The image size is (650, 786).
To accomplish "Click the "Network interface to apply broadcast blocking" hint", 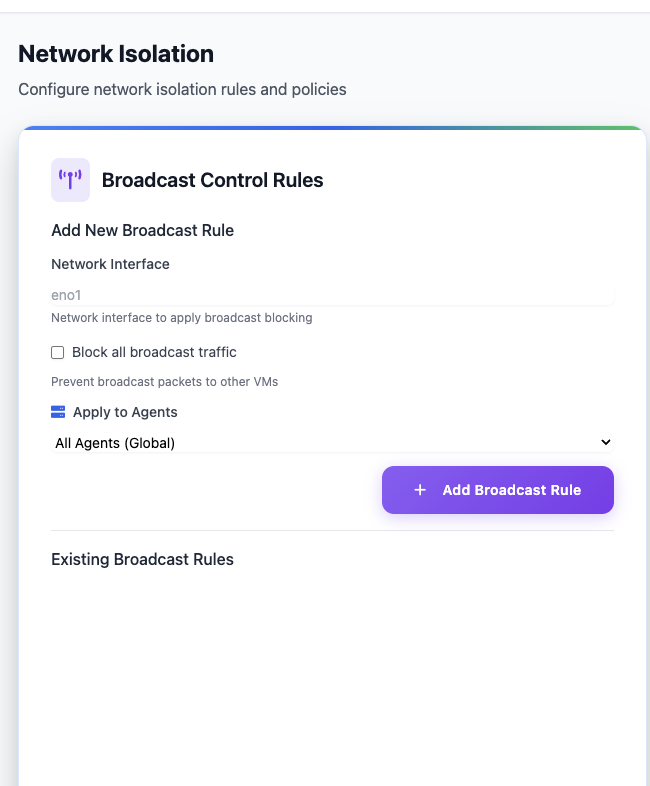I will tap(181, 318).
